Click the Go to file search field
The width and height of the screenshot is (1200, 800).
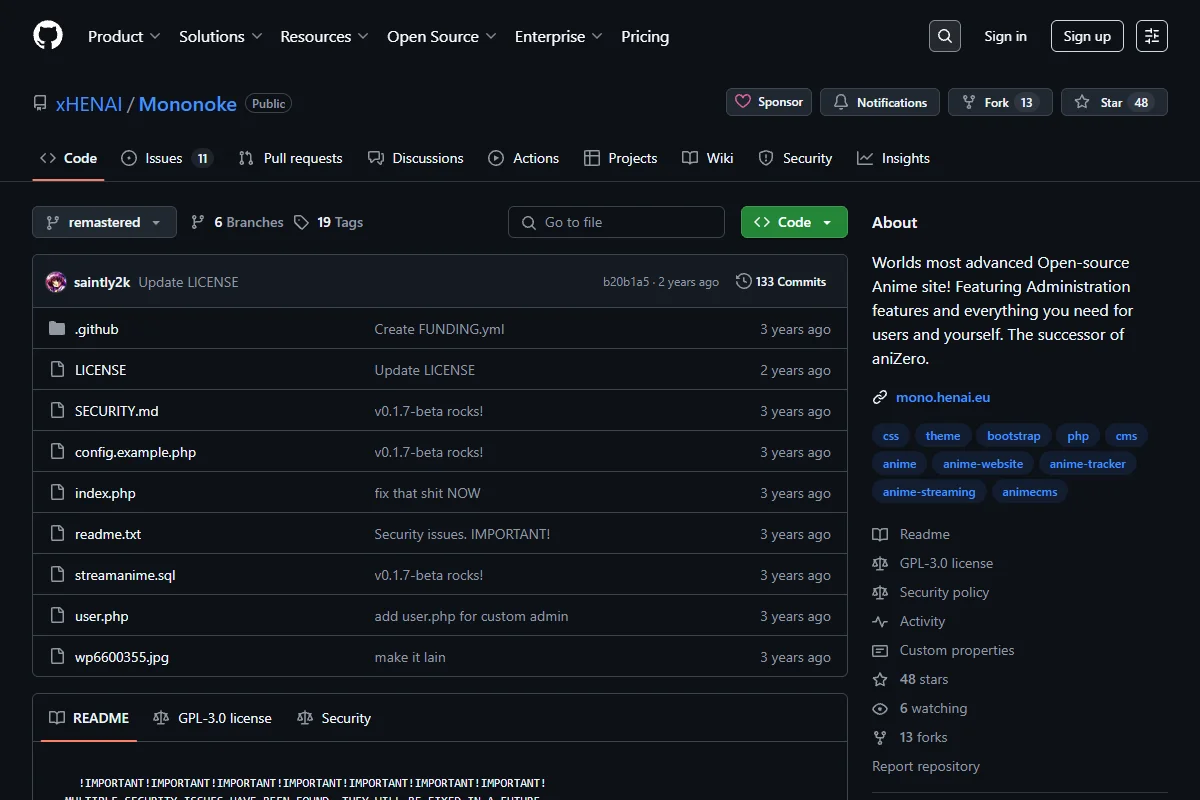tap(616, 222)
